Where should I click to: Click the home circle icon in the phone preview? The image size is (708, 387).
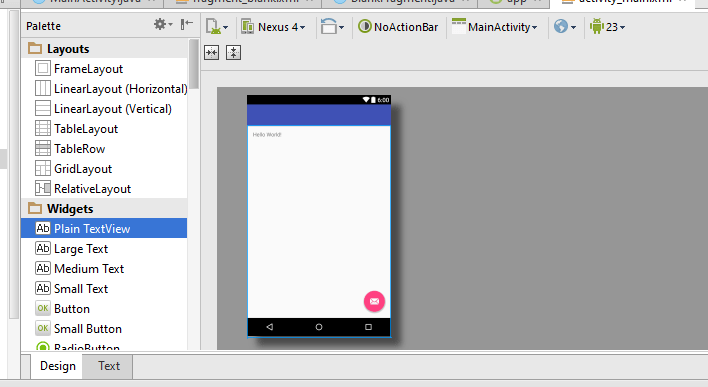pyautogui.click(x=319, y=326)
